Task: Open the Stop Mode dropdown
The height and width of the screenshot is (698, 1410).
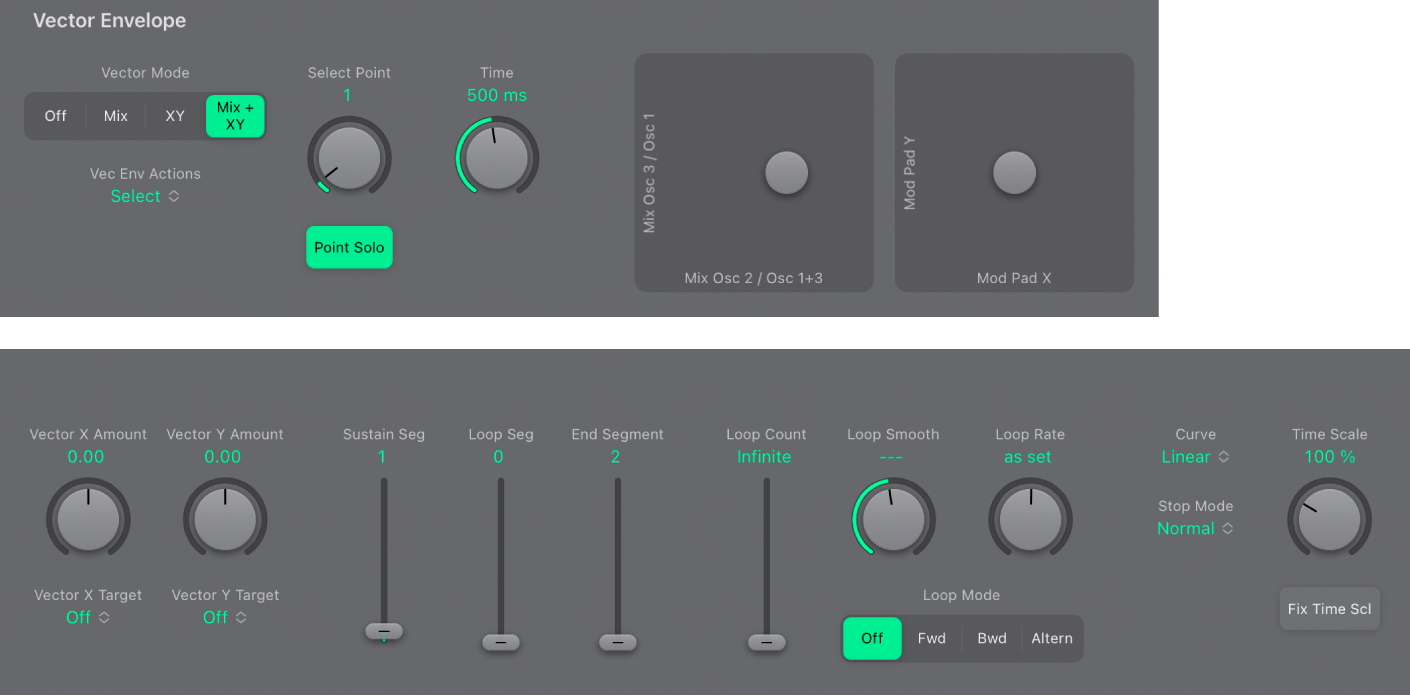Action: 1195,529
